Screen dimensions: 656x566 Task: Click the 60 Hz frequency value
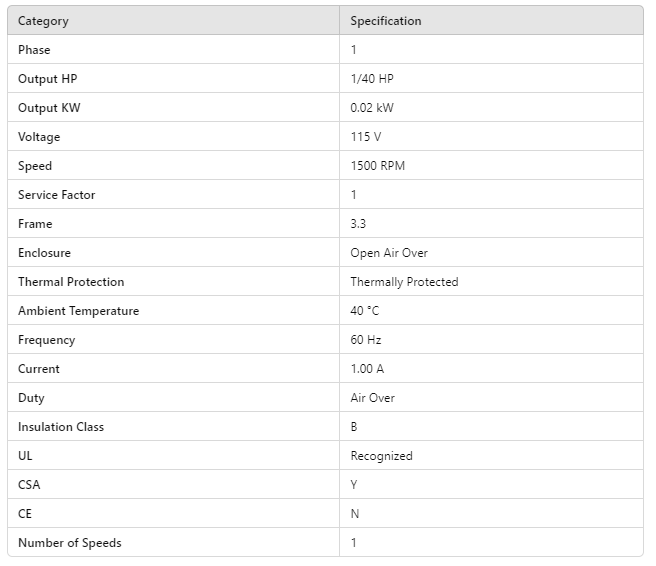pyautogui.click(x=366, y=340)
